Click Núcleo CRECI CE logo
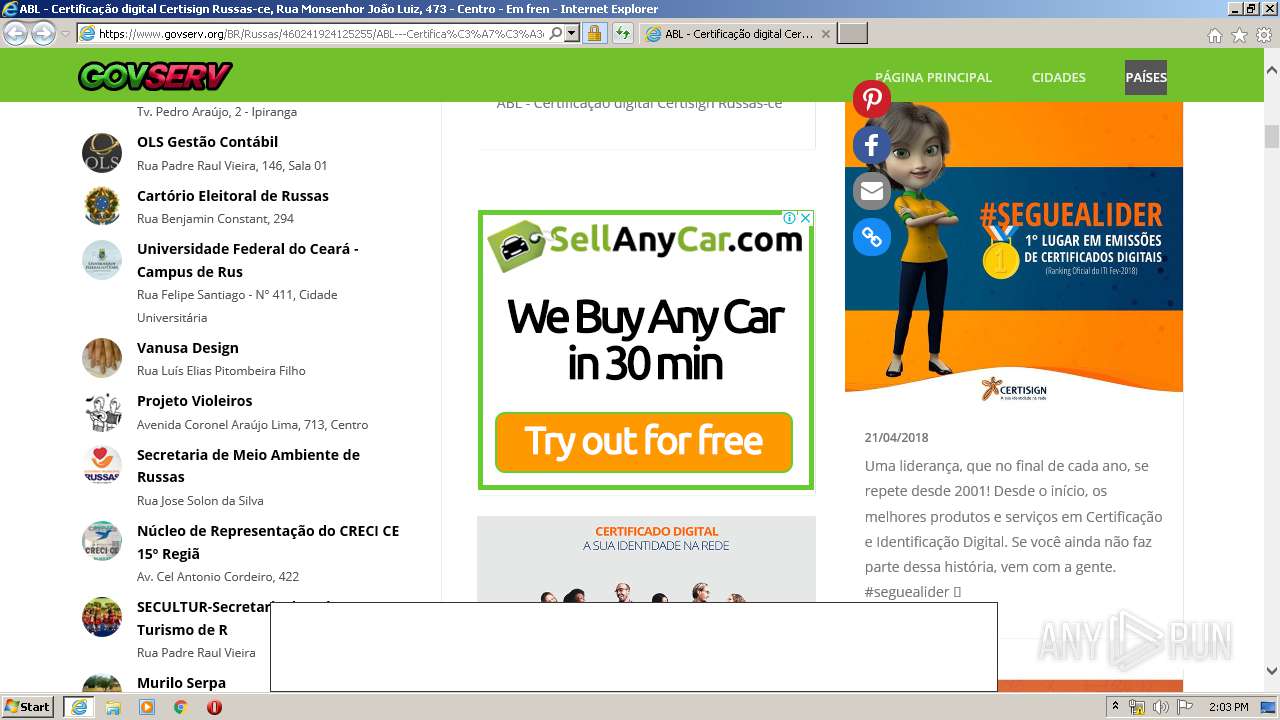1280x720 pixels. pos(102,541)
